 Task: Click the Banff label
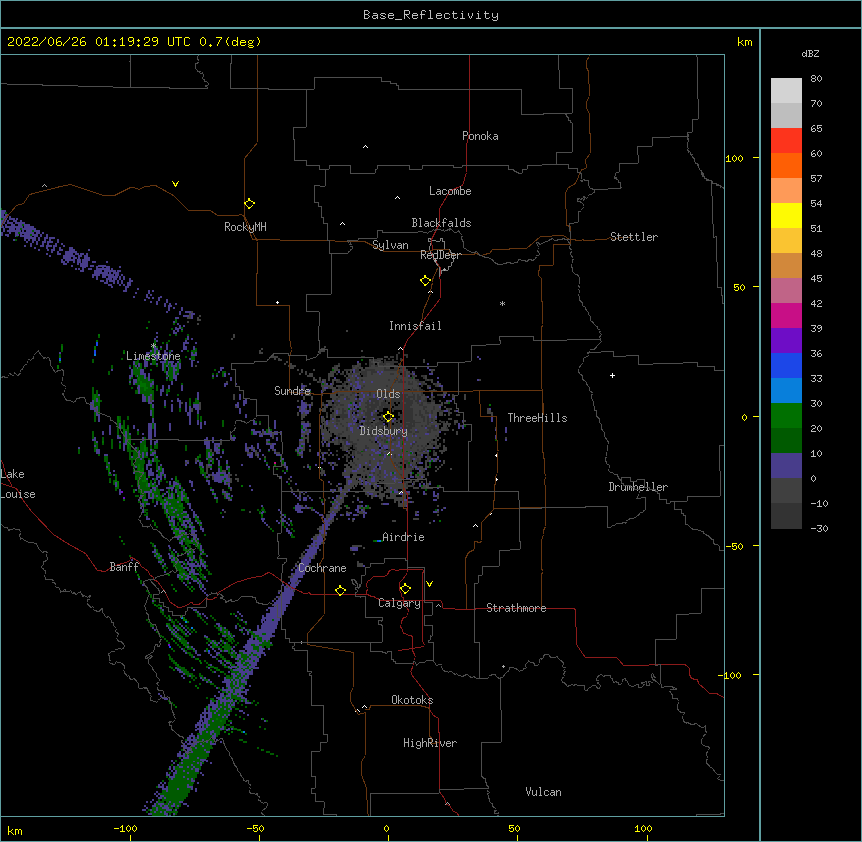(124, 567)
